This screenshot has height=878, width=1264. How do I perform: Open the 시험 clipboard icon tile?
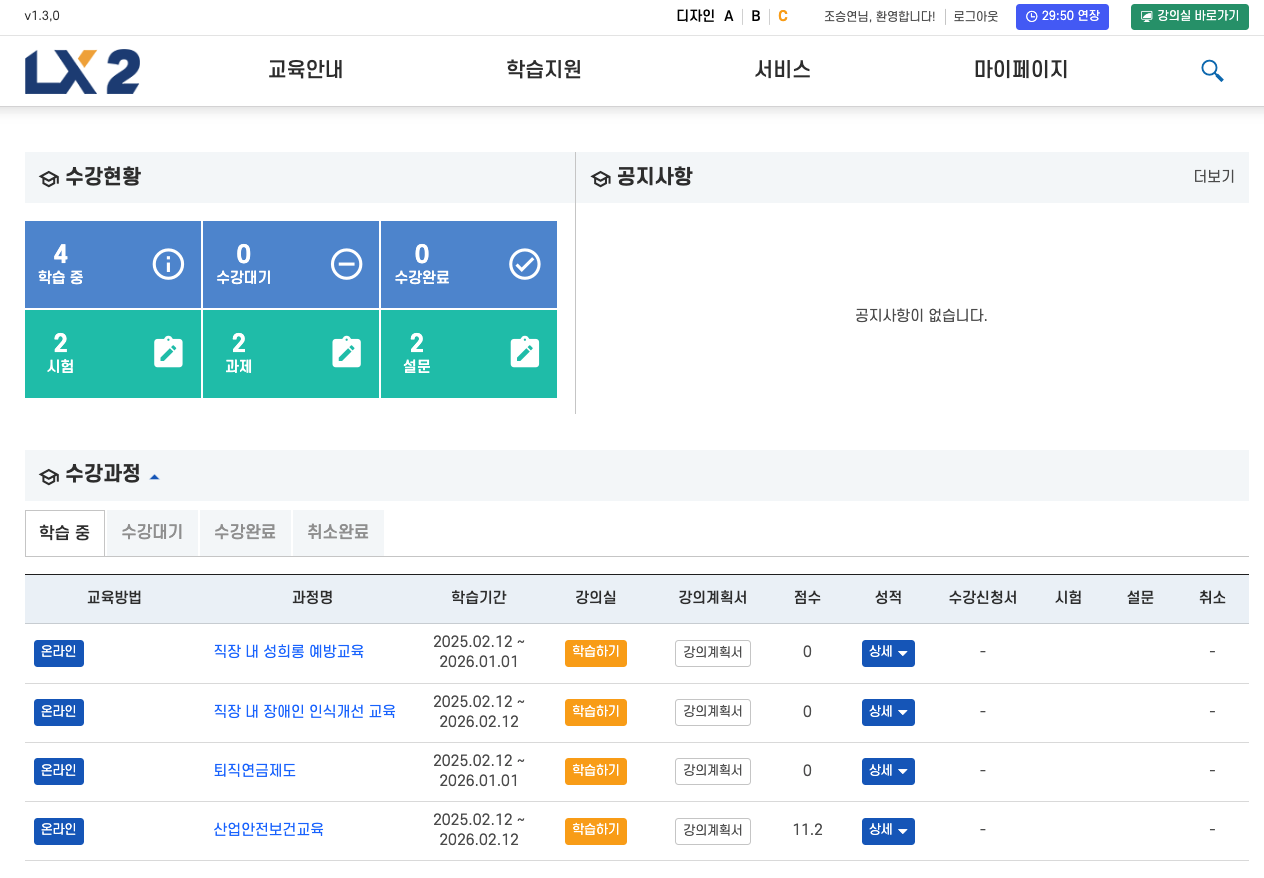click(x=168, y=352)
